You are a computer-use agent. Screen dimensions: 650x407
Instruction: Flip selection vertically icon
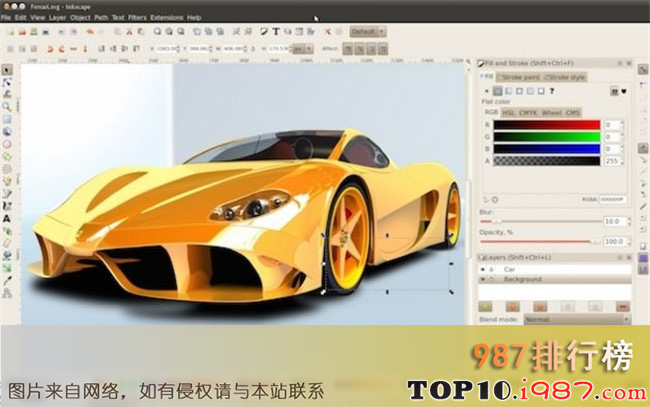pos(85,49)
